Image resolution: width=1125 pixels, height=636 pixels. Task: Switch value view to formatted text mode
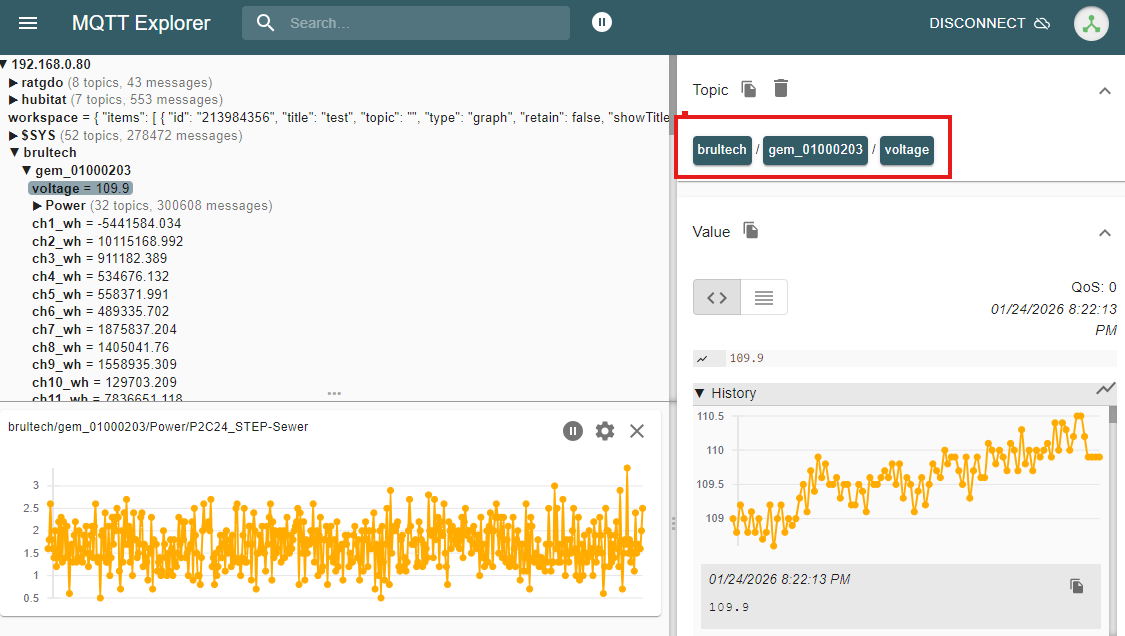[764, 297]
